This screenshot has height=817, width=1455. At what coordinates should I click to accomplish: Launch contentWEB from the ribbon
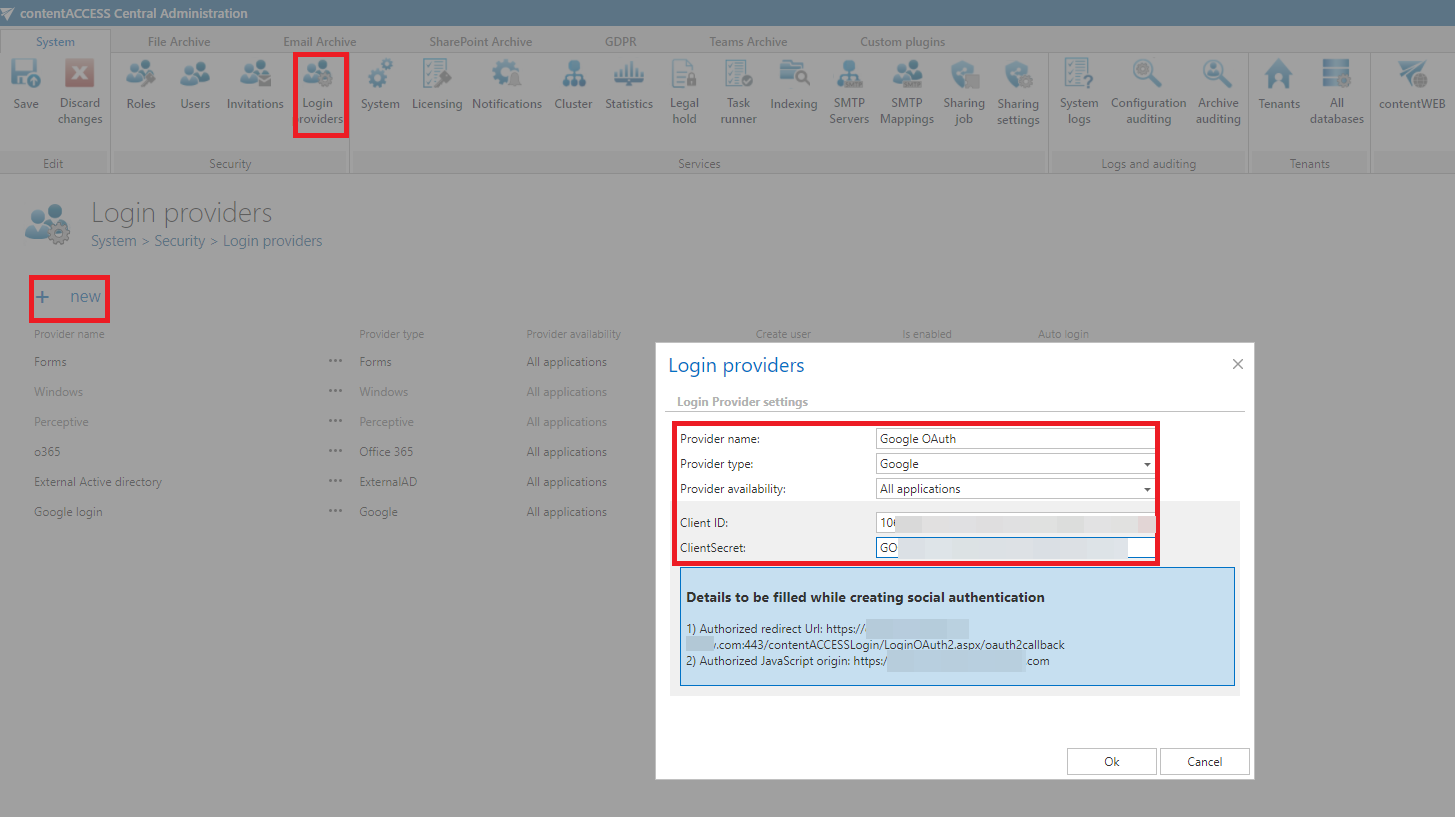point(1412,86)
